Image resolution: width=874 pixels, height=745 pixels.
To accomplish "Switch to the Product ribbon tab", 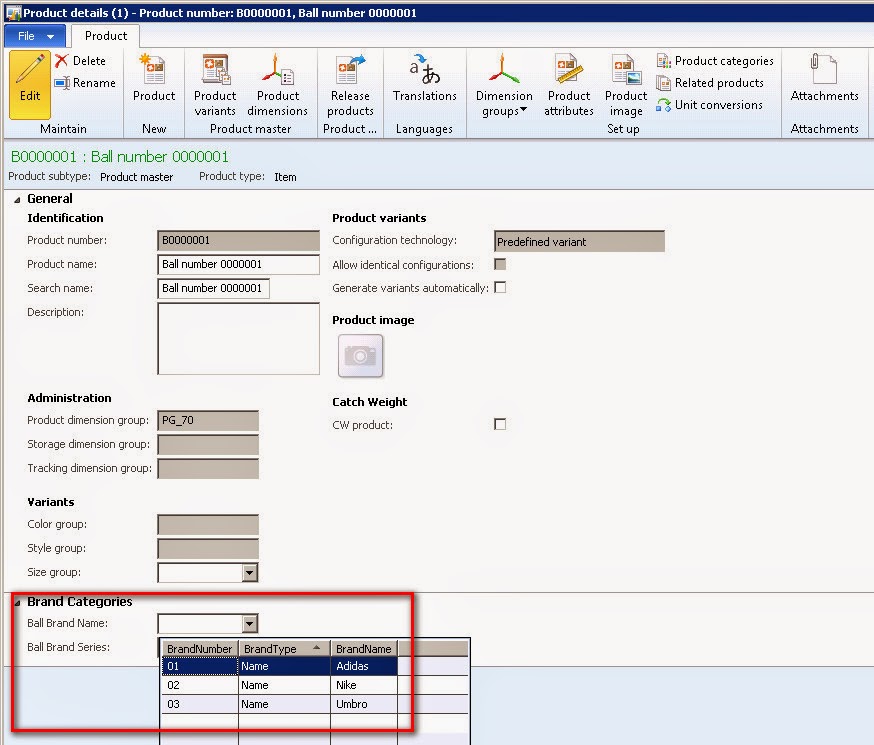I will (x=104, y=34).
